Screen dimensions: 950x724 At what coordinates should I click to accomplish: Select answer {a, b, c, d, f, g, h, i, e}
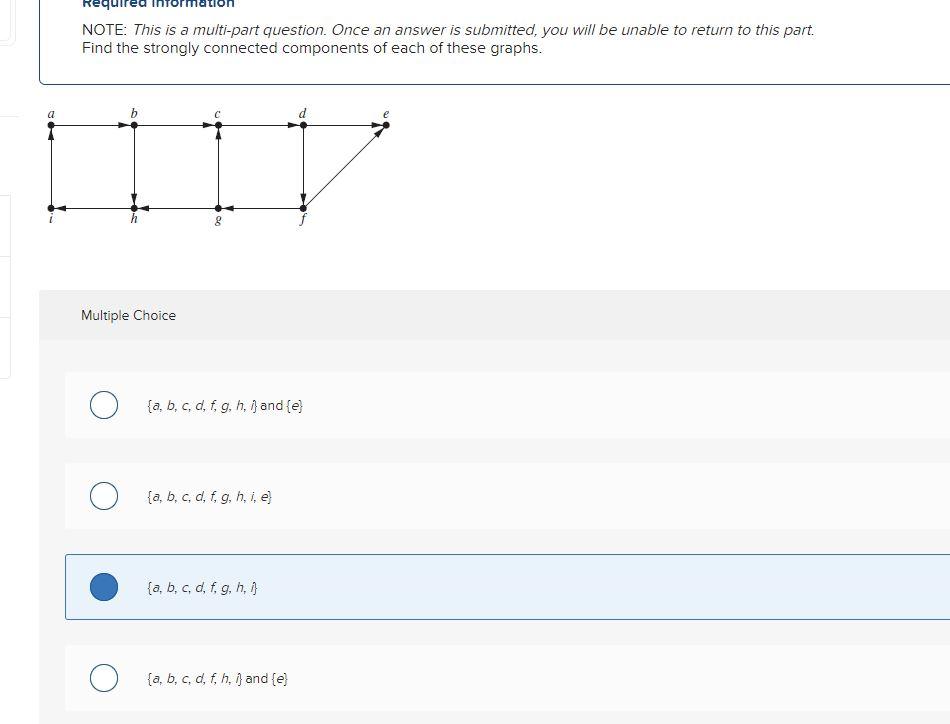103,495
